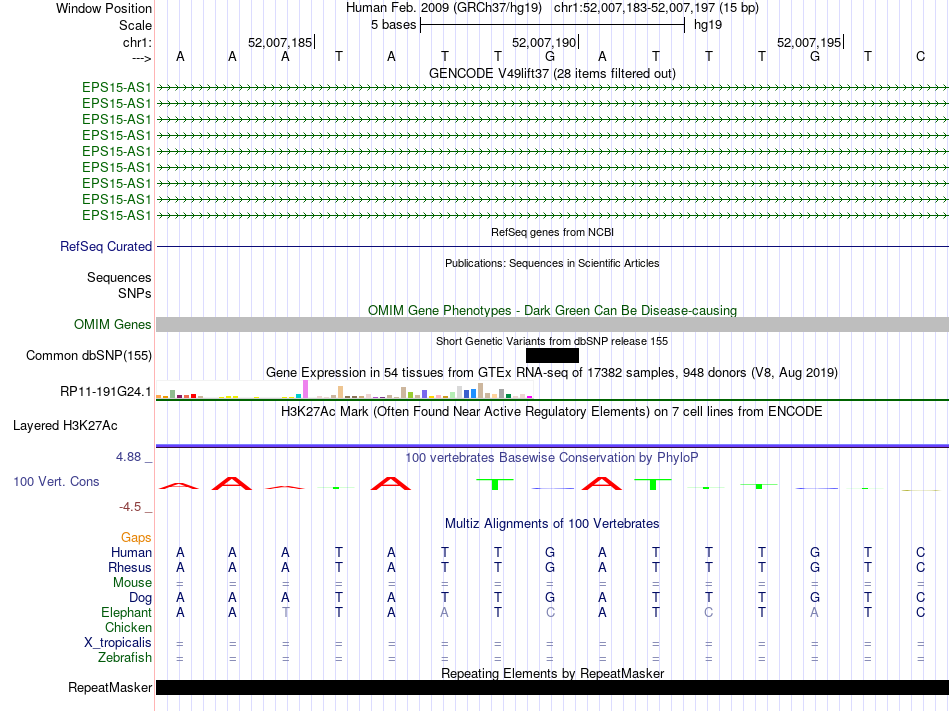
Task: Click the Dog alignment row label
Action: (140, 597)
